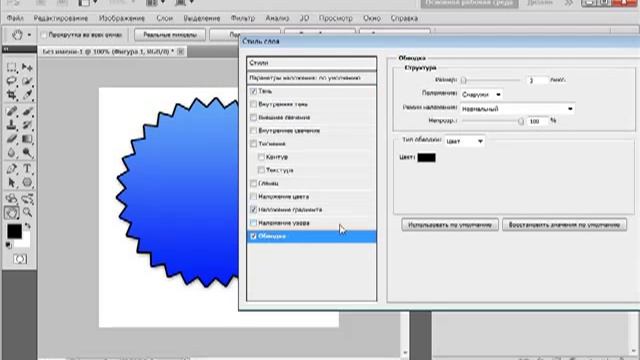Open the Анализ menu
This screenshot has width=640, height=360.
coord(277,18)
